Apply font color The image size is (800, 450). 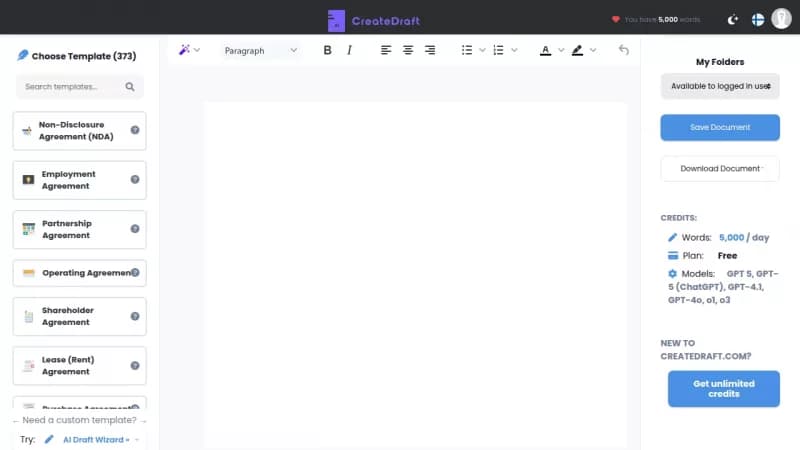(x=545, y=50)
